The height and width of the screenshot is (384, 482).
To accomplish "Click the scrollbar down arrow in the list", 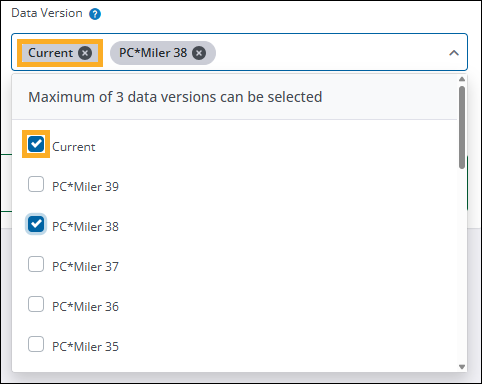I will [x=462, y=367].
